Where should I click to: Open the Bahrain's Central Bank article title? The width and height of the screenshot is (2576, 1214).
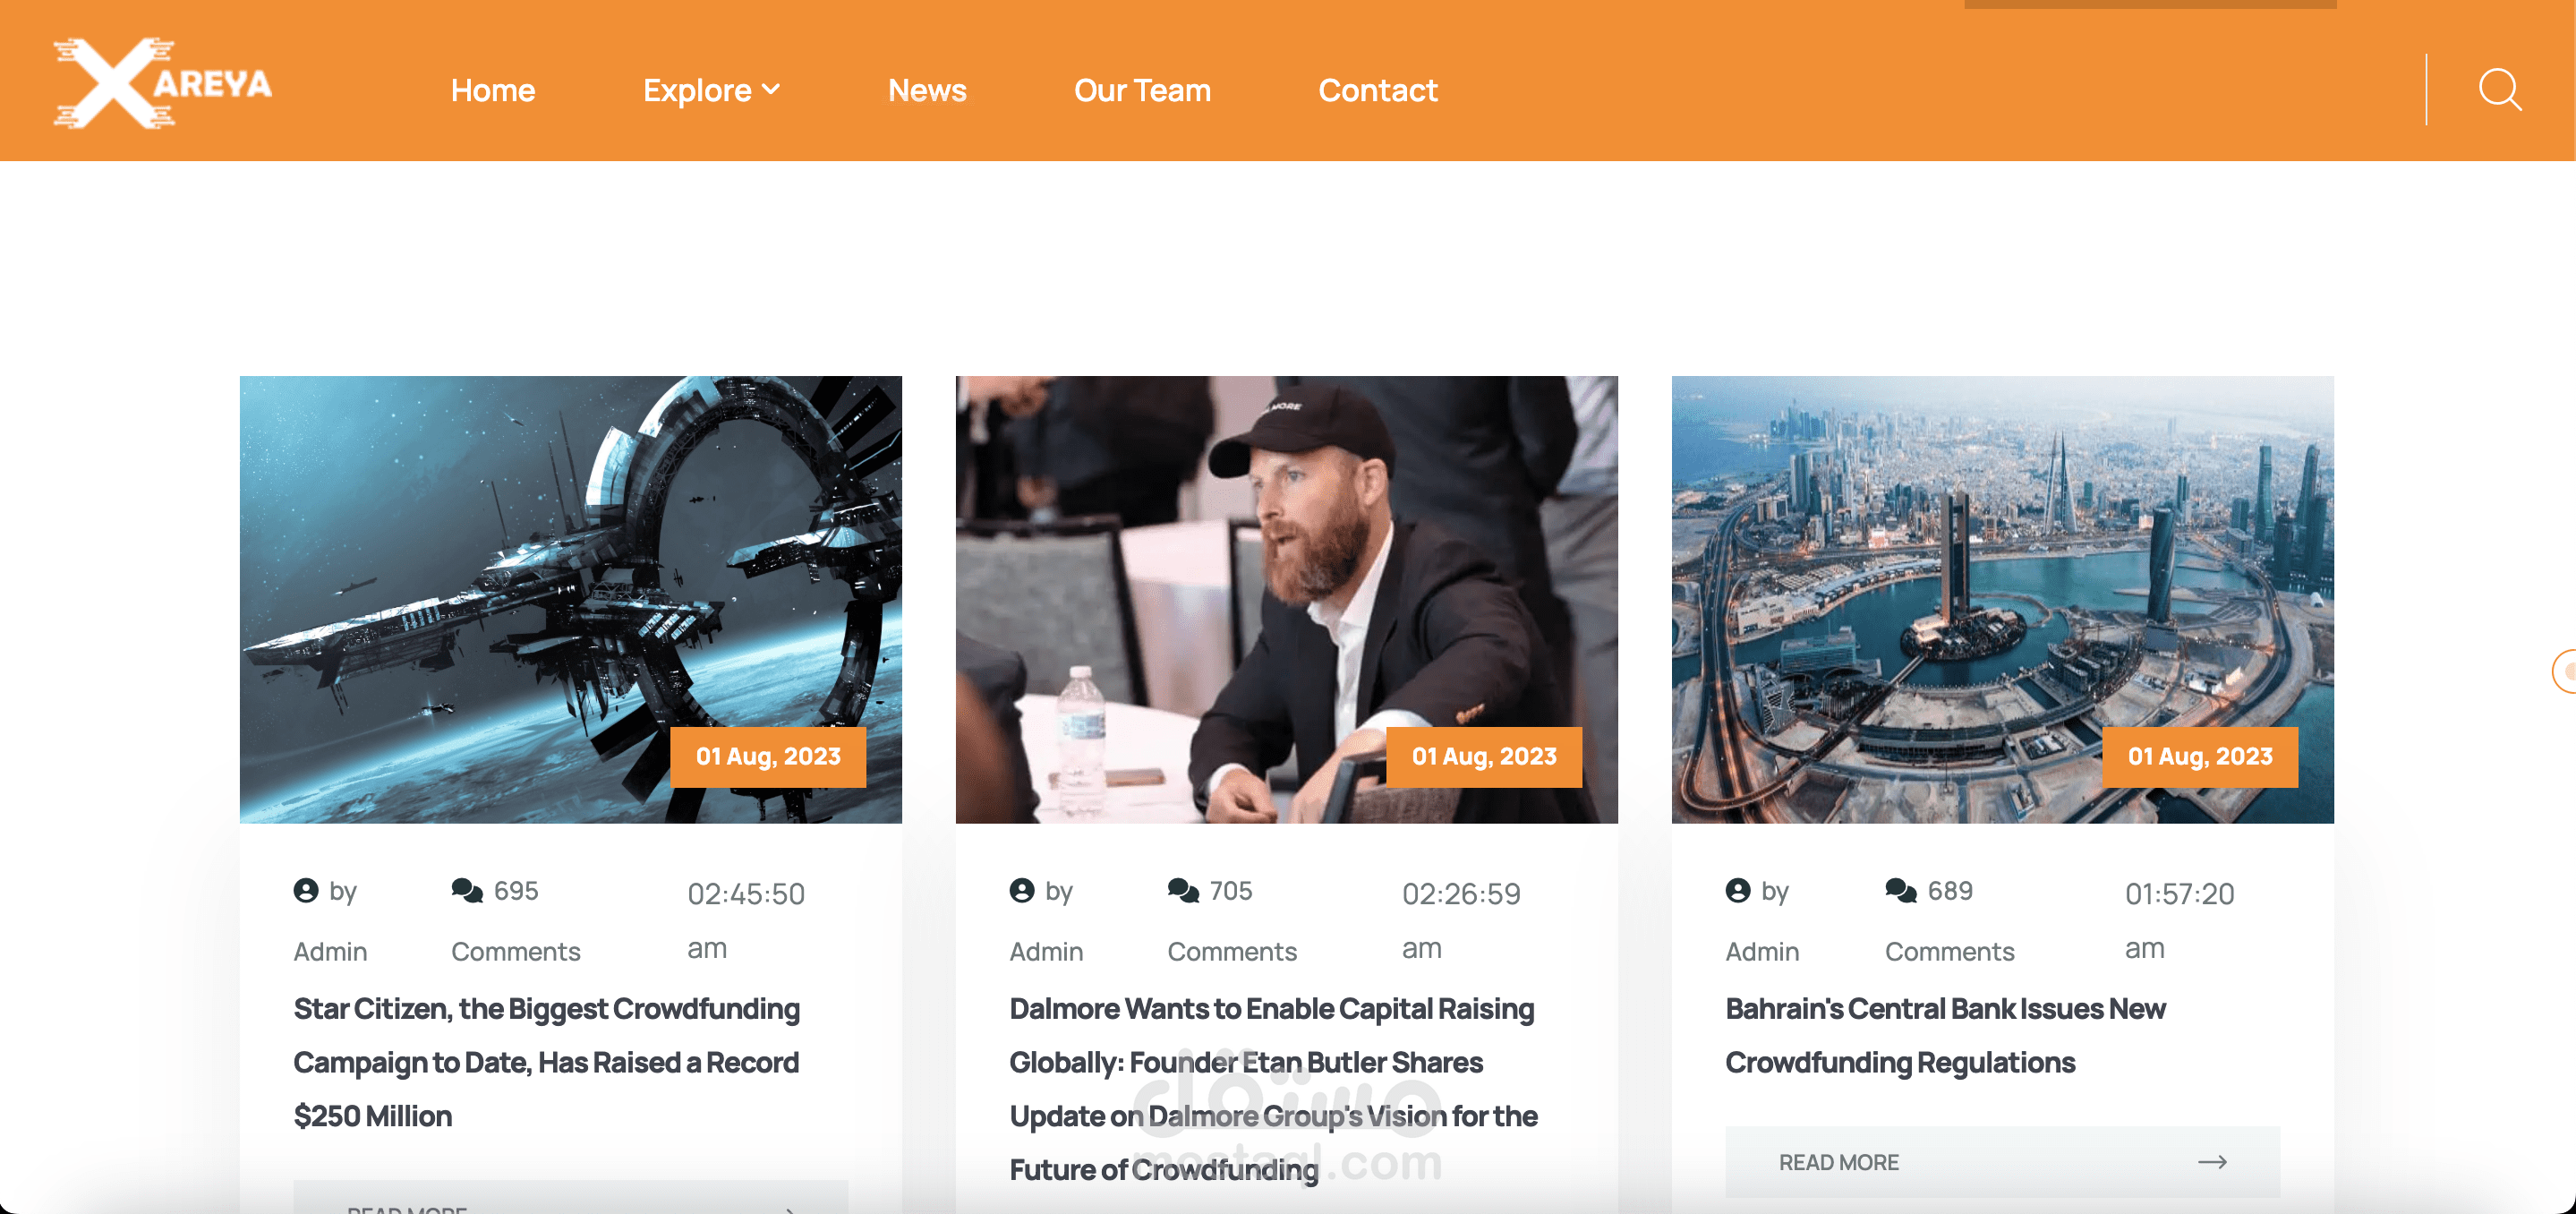coord(1945,1035)
